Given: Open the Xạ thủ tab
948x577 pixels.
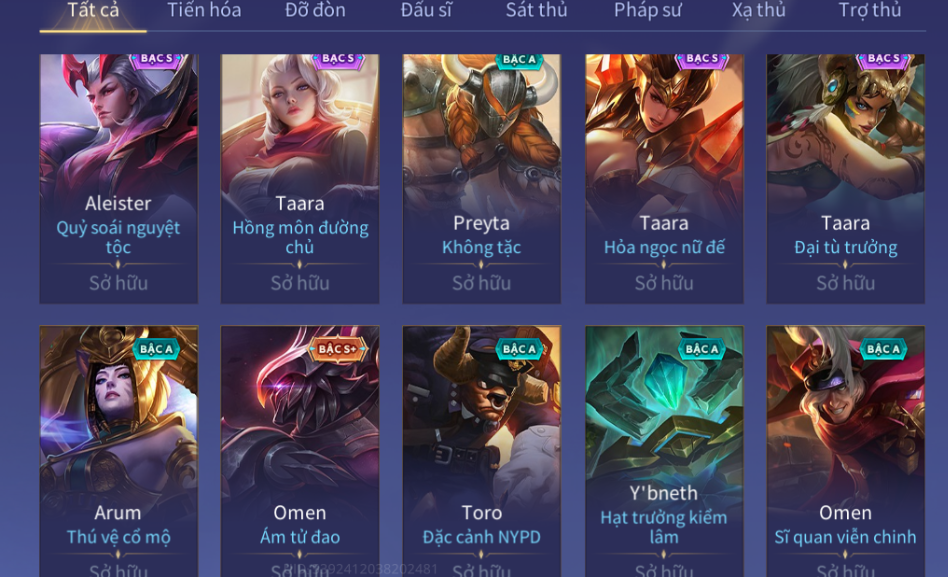Looking at the screenshot, I should pos(758,10).
